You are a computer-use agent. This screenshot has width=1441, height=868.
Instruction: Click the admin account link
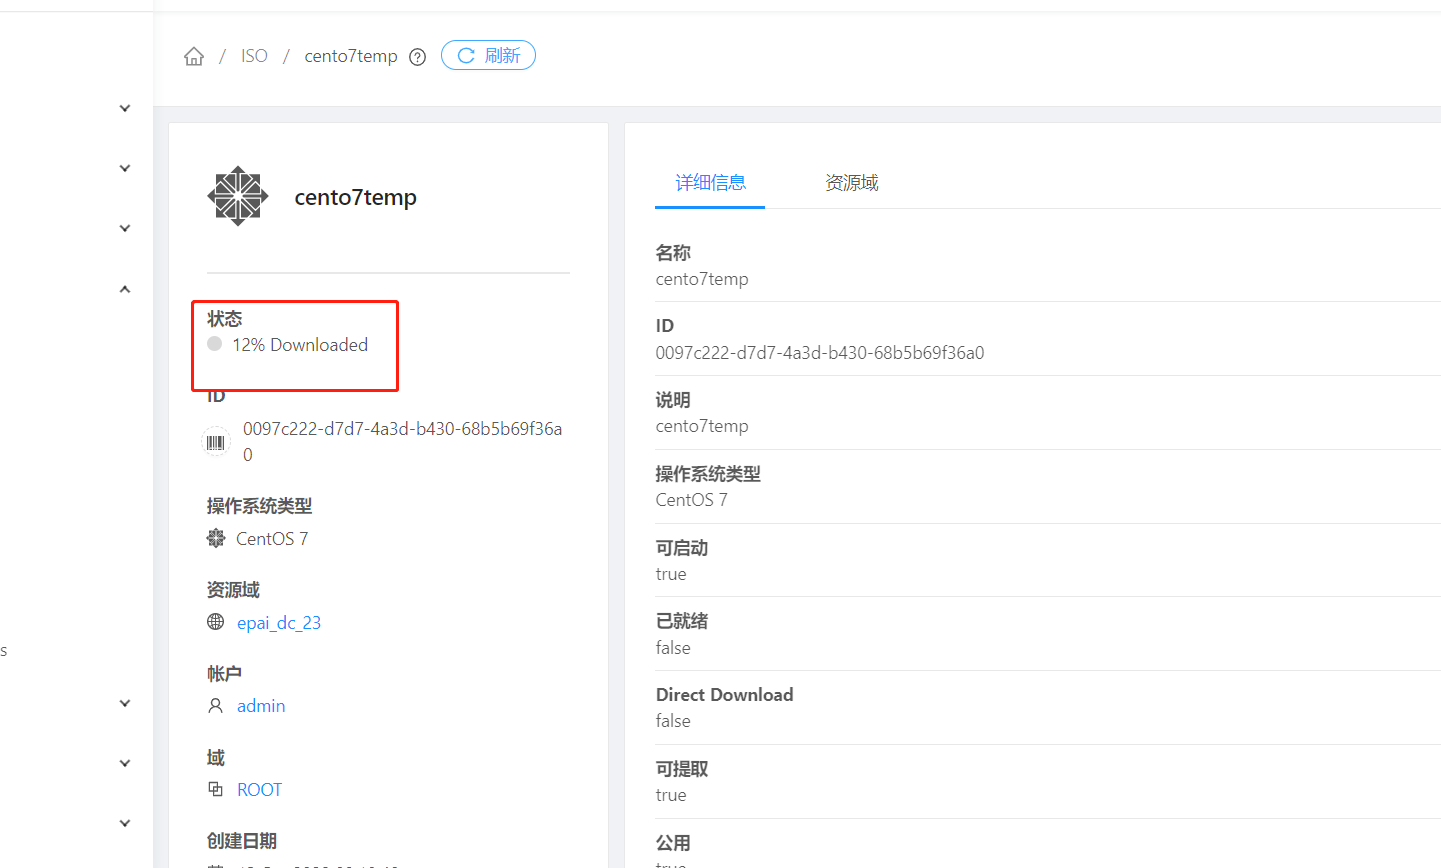pyautogui.click(x=260, y=705)
